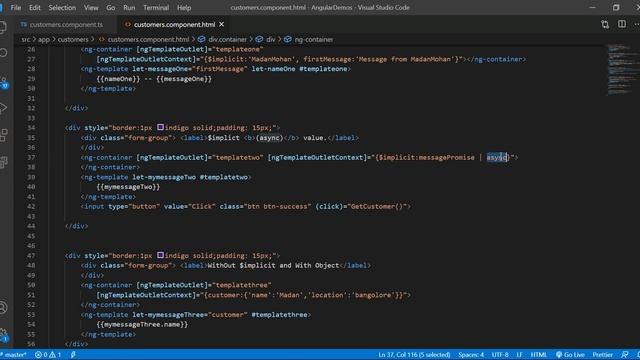
Task: Open the Explorer view in activity bar
Action: pos(2,27)
